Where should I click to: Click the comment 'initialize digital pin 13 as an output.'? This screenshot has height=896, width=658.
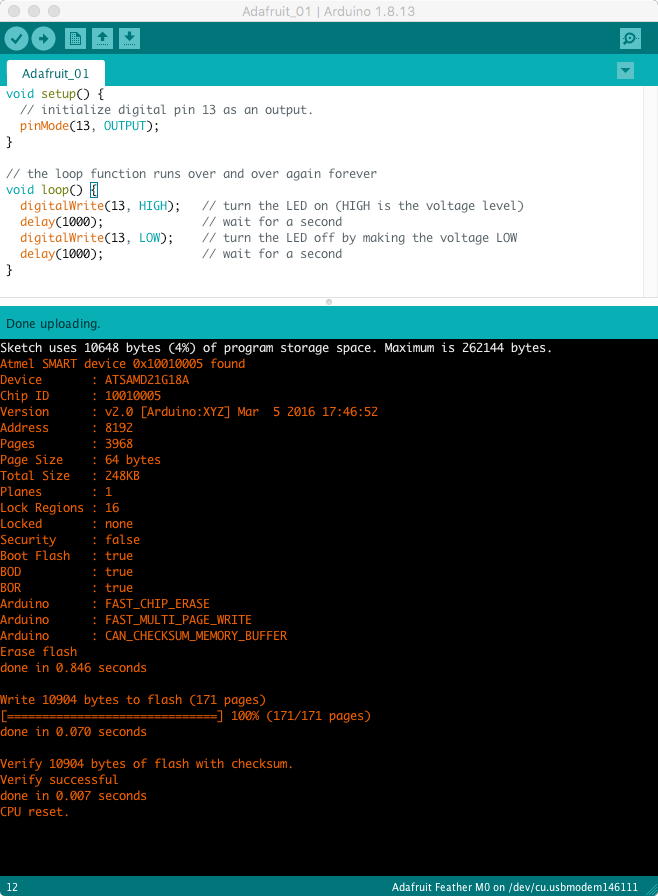click(x=177, y=110)
